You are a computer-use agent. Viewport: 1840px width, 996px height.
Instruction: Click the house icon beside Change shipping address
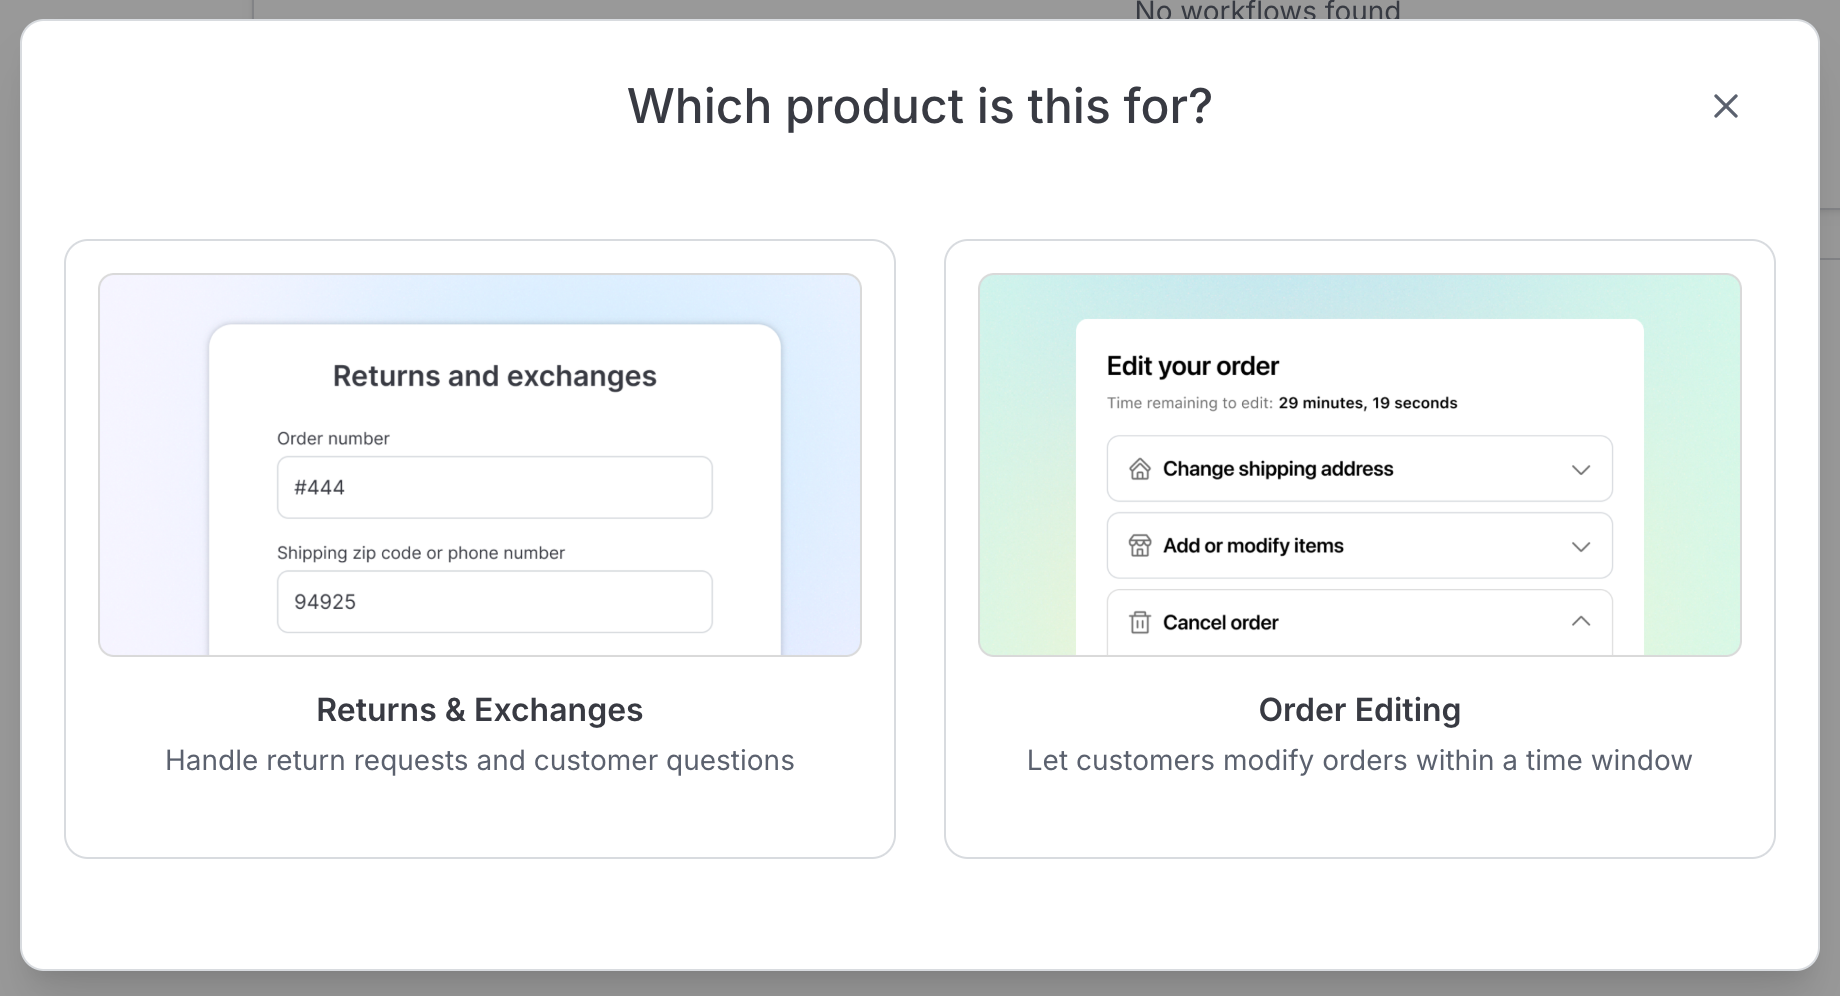1139,469
